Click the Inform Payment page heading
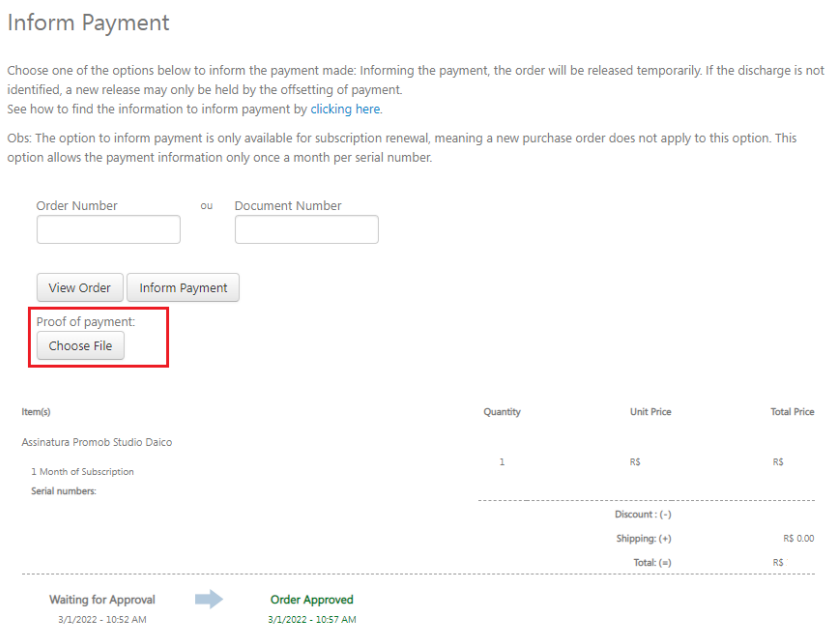The image size is (835, 634). coord(88,23)
